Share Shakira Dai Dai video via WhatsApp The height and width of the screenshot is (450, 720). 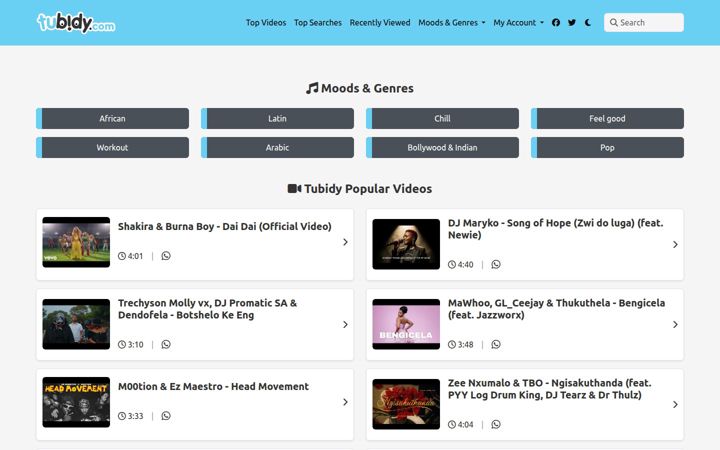(x=166, y=256)
